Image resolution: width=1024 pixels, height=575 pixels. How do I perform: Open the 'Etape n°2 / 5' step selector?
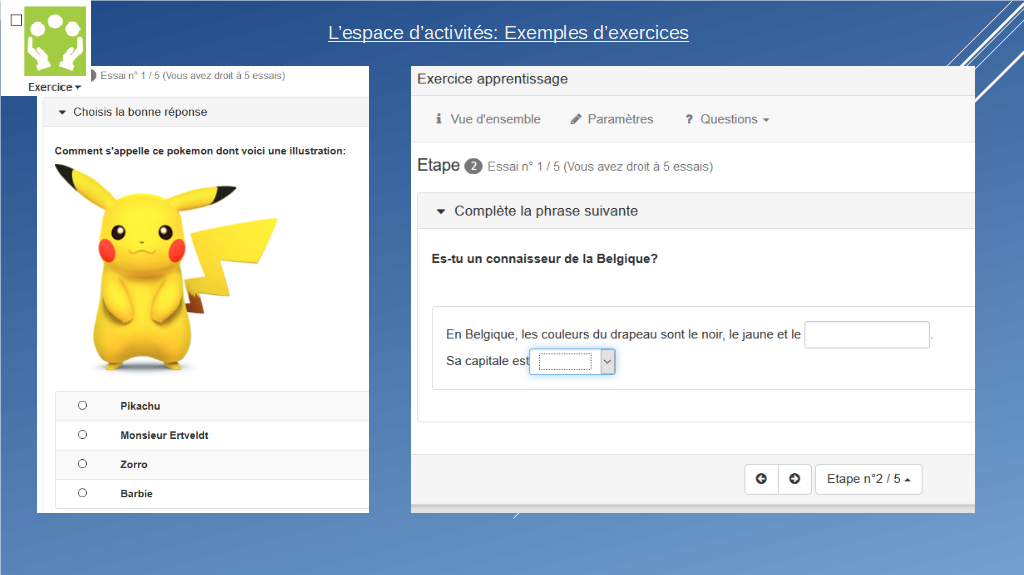869,479
